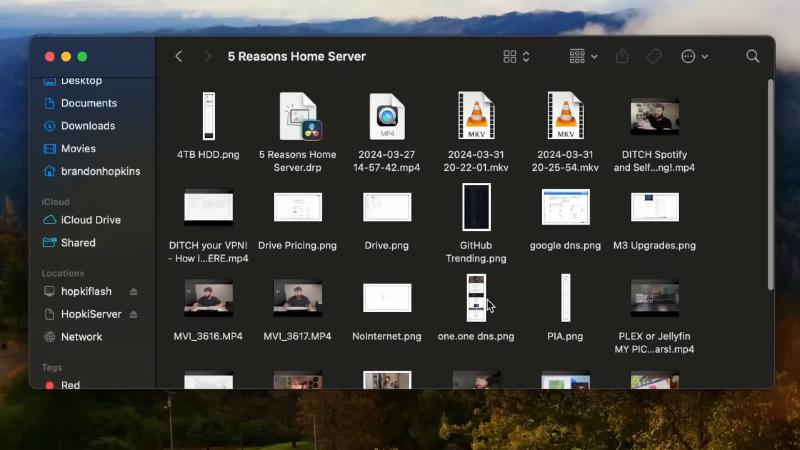Minimize the window with yellow button

click(x=66, y=57)
